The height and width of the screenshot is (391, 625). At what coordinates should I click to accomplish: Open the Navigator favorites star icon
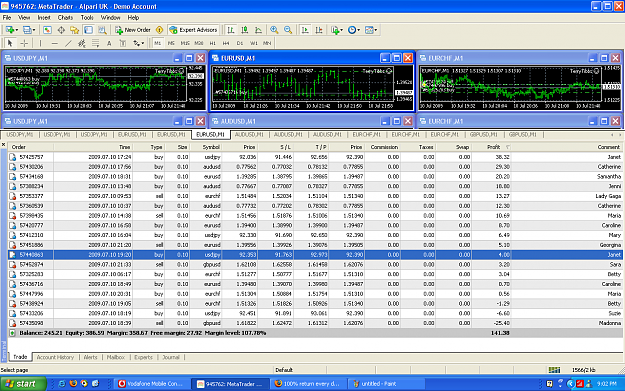pos(75,30)
